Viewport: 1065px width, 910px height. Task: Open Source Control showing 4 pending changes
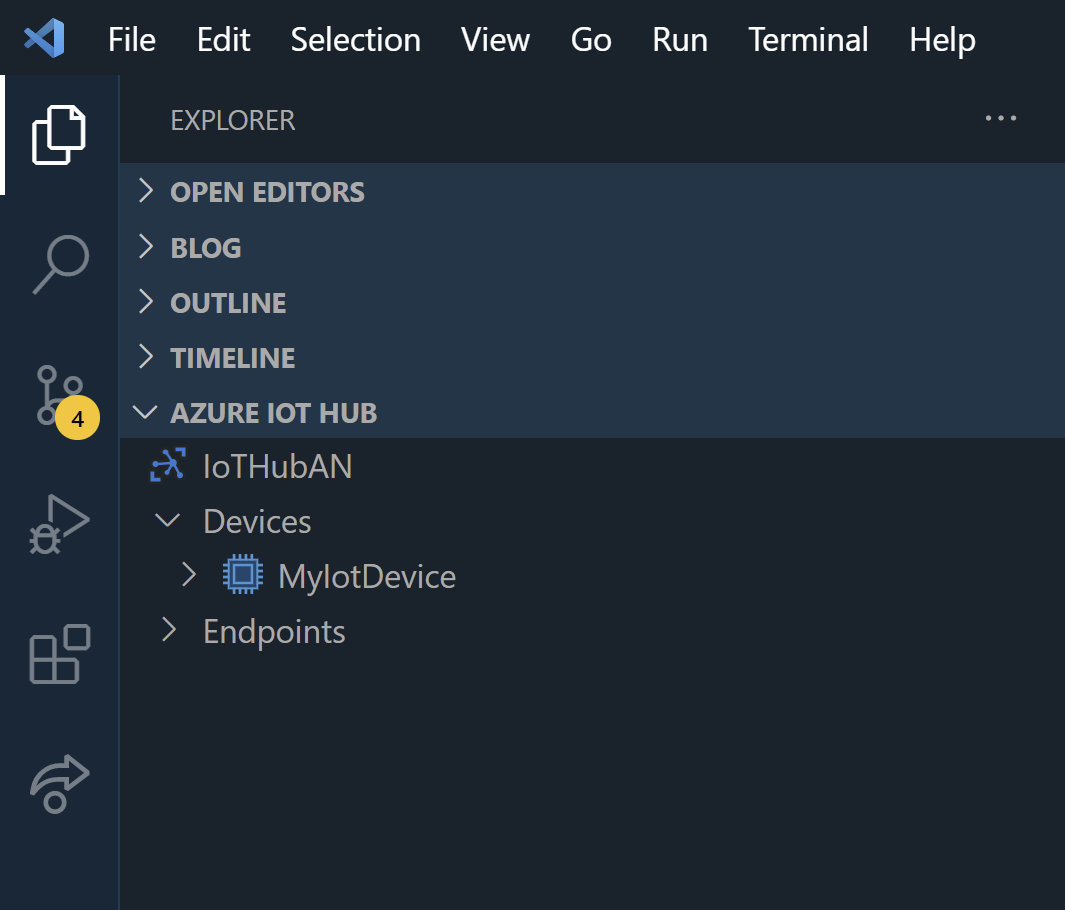click(57, 396)
